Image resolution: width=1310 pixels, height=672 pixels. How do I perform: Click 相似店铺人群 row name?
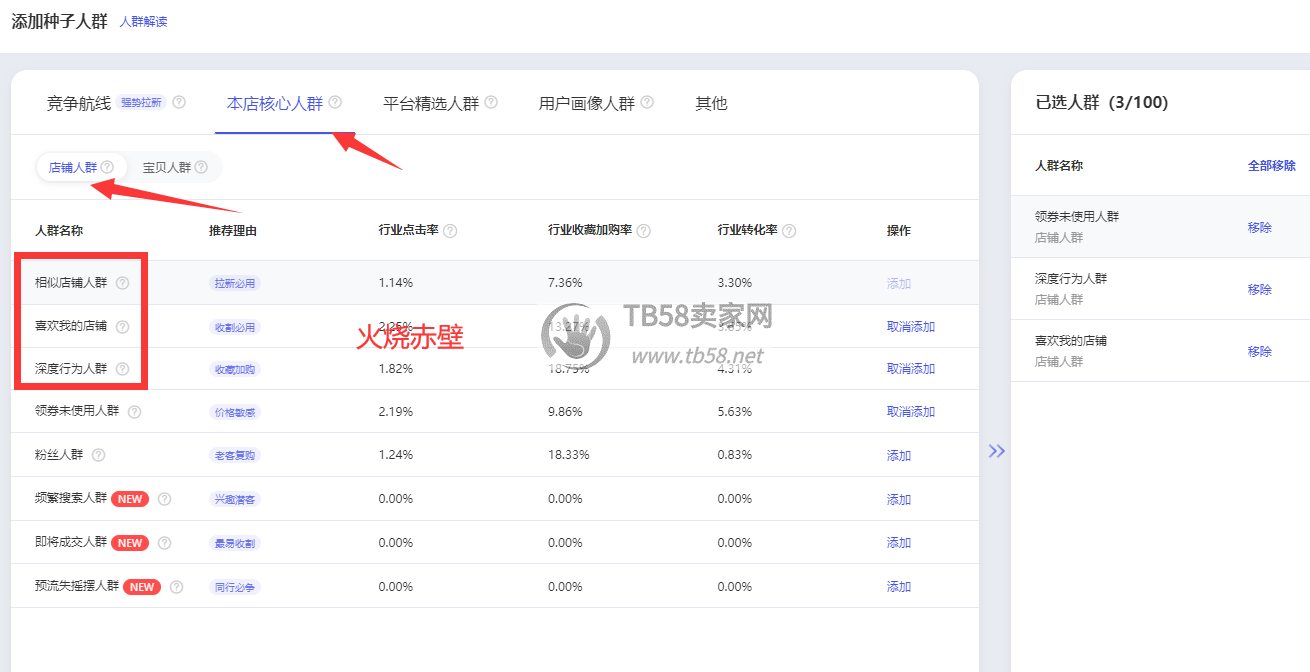[71, 283]
